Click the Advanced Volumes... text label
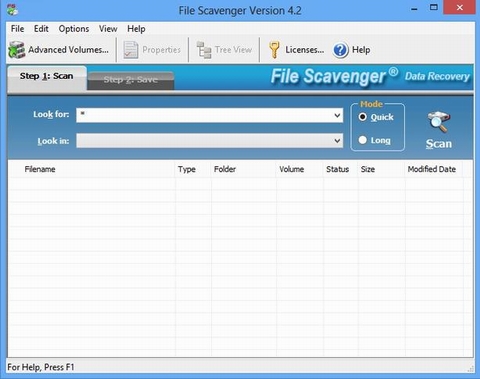Viewport: 480px width, 379px height. (x=68, y=50)
